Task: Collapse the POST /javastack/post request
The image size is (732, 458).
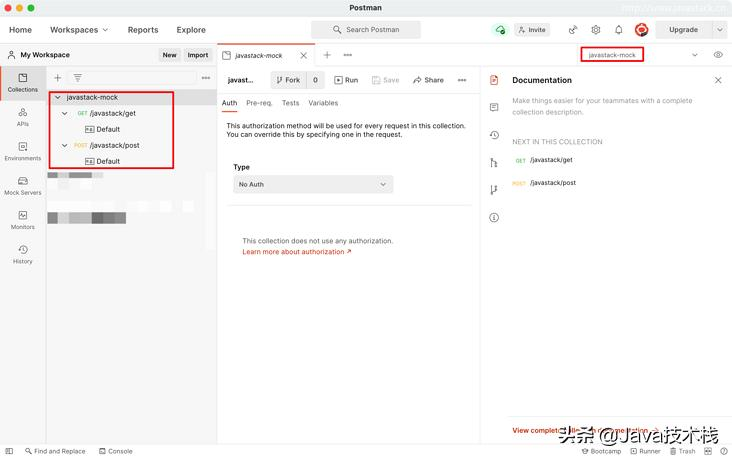Action: (64, 145)
